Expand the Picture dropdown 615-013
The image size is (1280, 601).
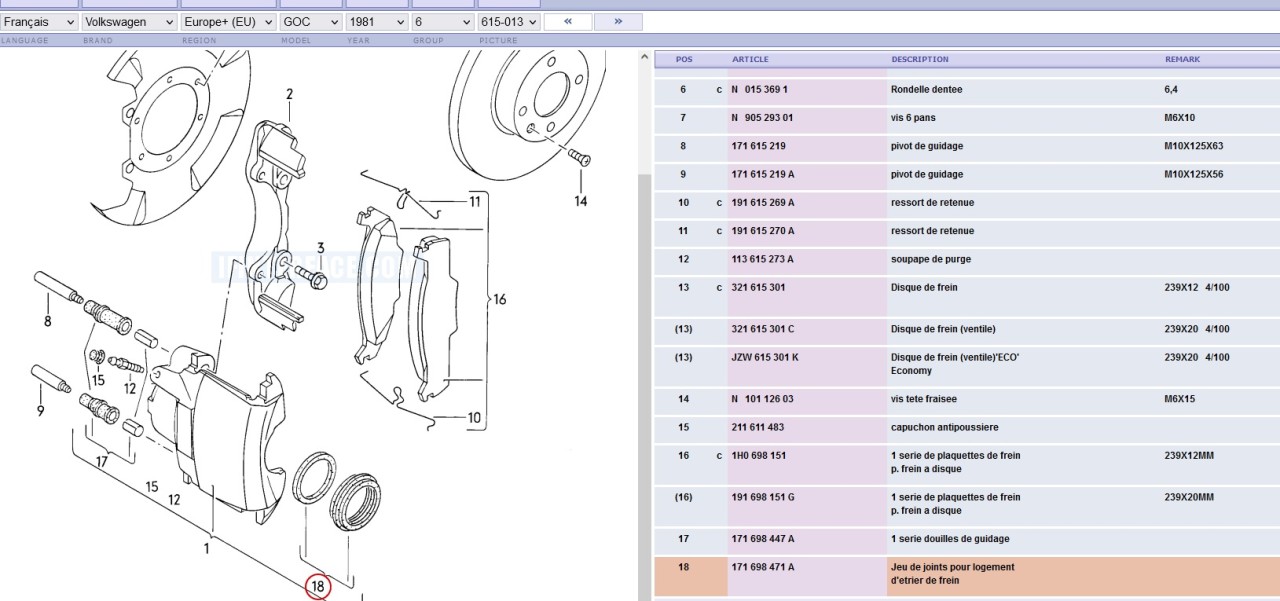pyautogui.click(x=509, y=21)
